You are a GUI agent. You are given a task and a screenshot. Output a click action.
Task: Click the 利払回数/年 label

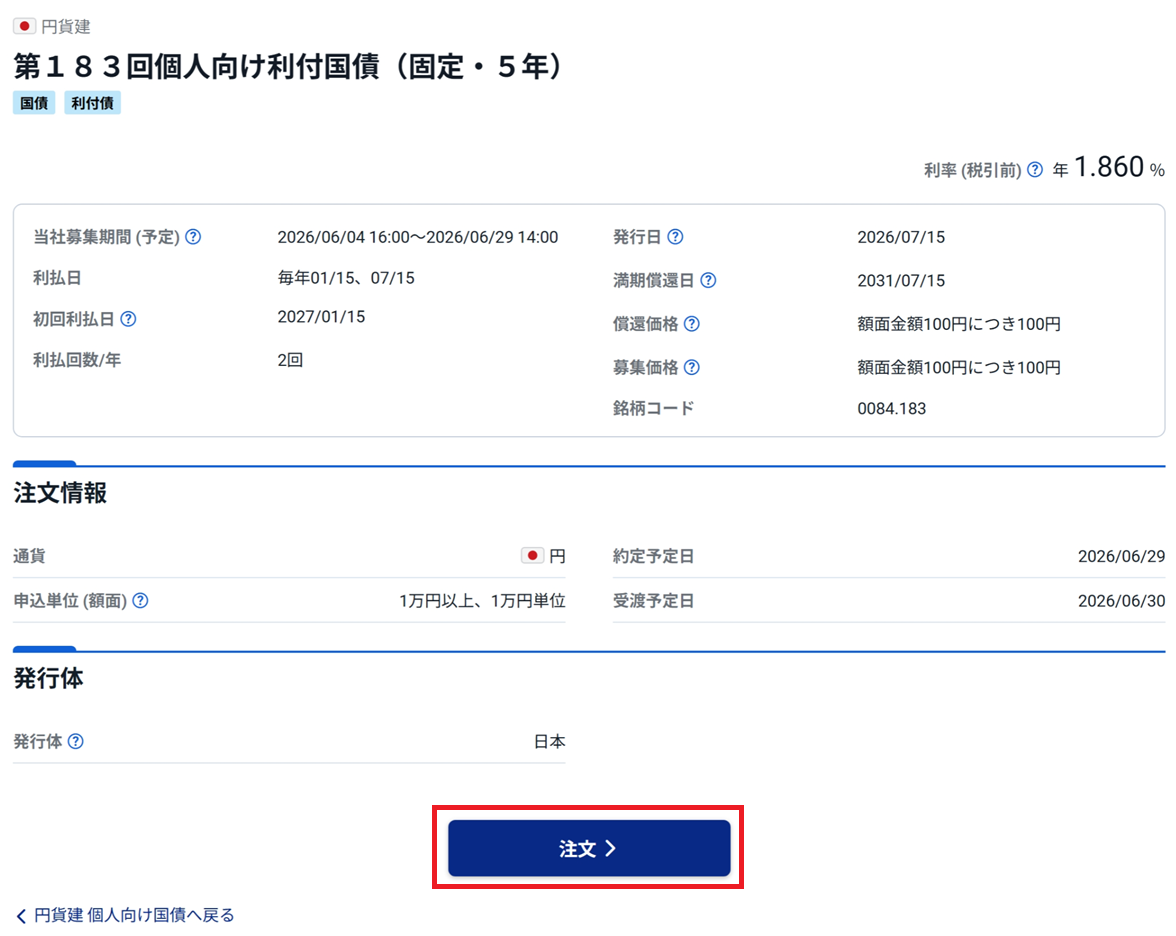point(77,360)
